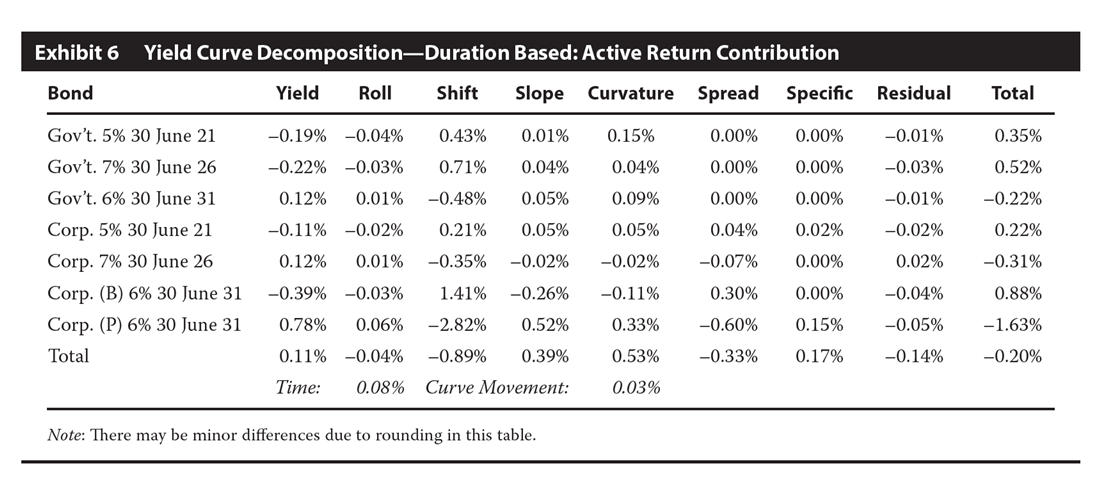Click the Total column header
This screenshot has height=487, width=1100.
click(x=1012, y=94)
